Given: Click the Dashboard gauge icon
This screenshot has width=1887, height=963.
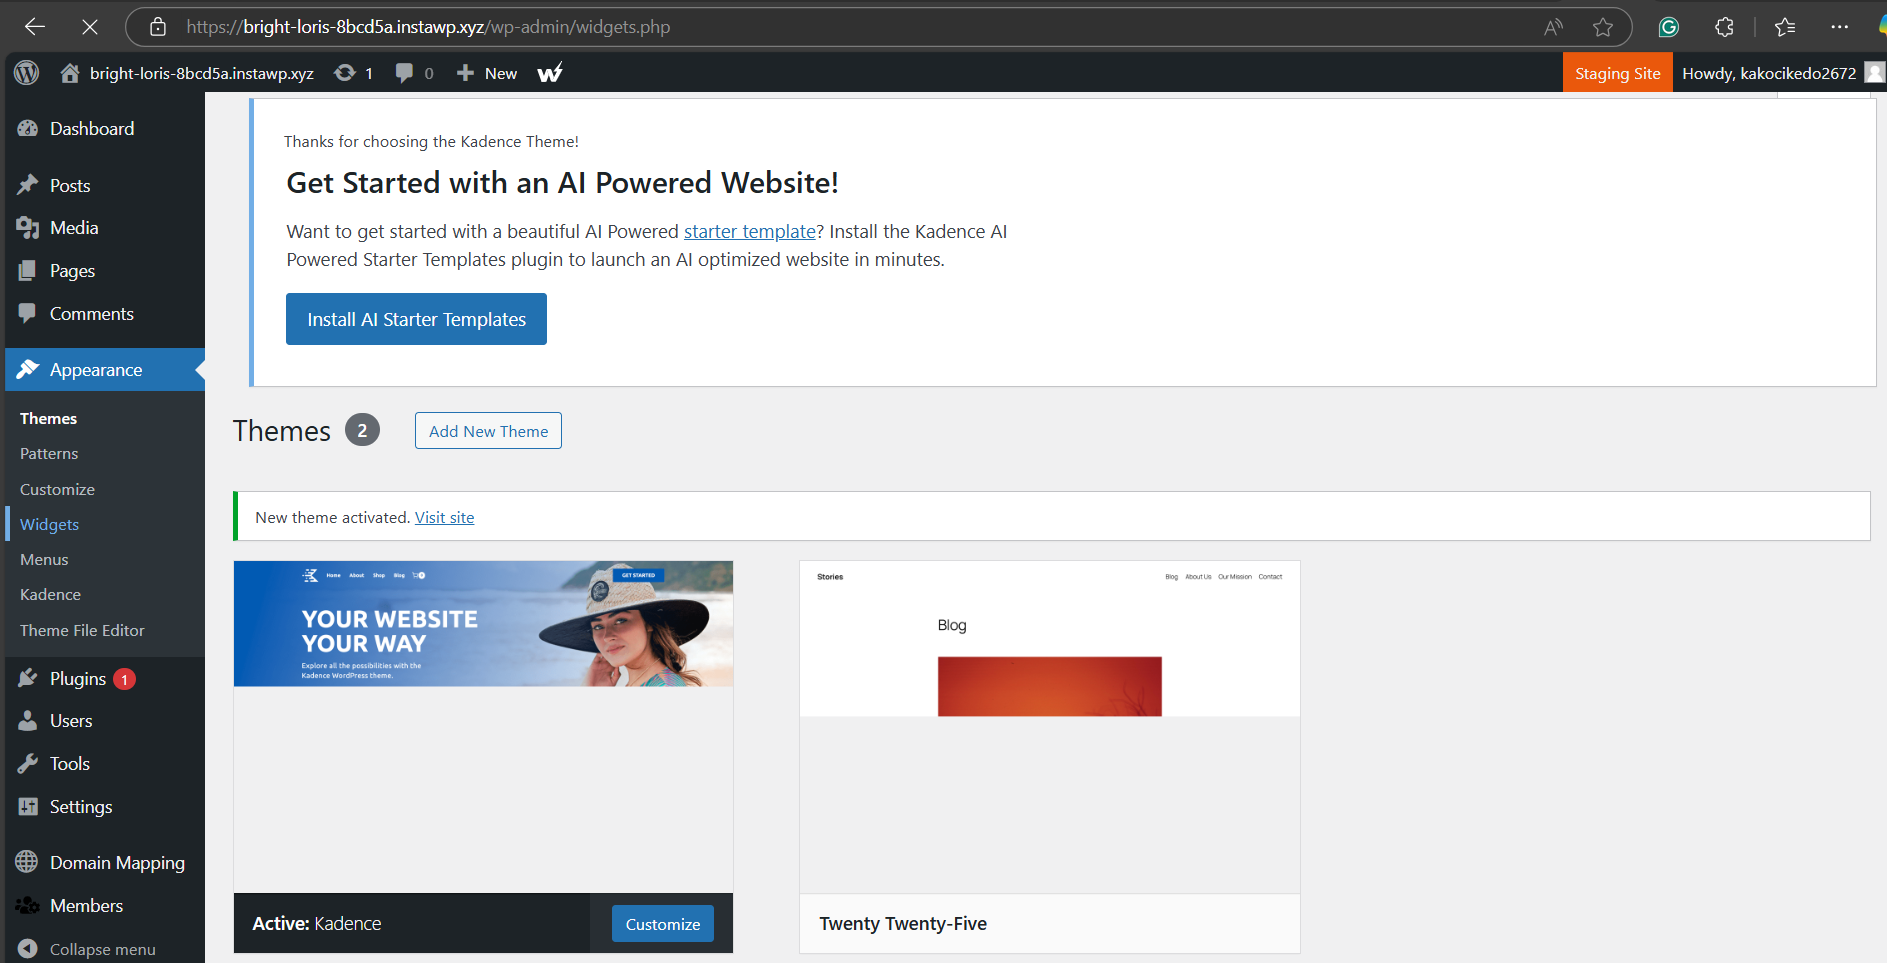Looking at the screenshot, I should pyautogui.click(x=28, y=128).
